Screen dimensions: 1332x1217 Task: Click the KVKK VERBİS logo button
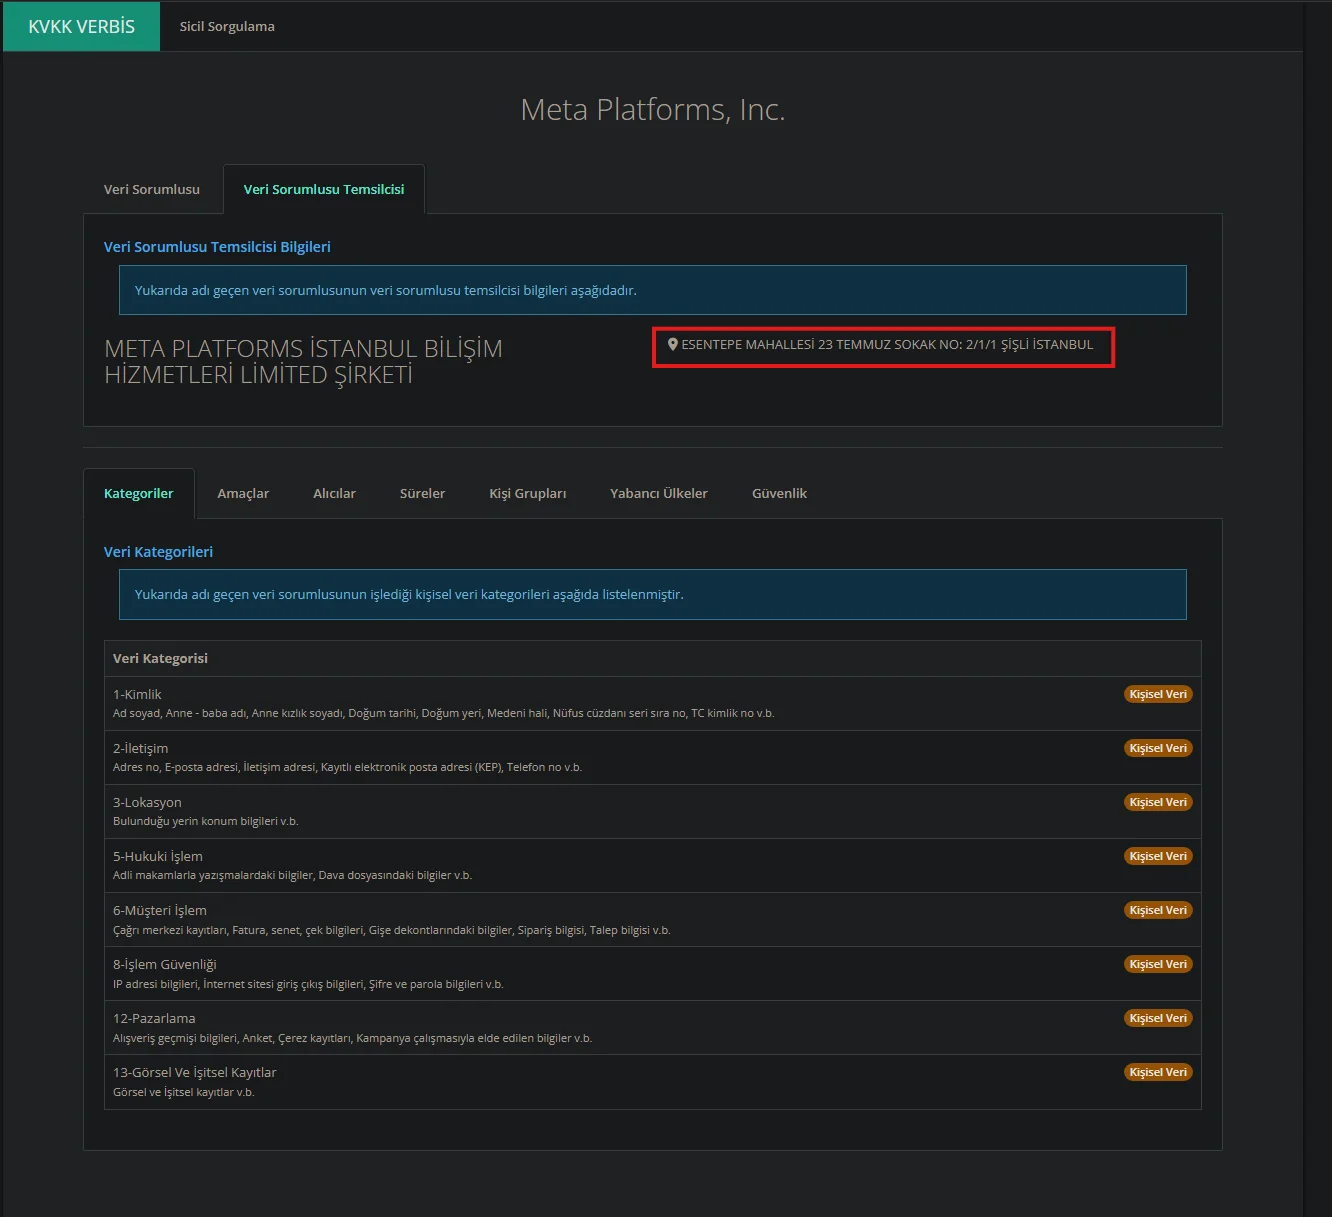point(81,26)
